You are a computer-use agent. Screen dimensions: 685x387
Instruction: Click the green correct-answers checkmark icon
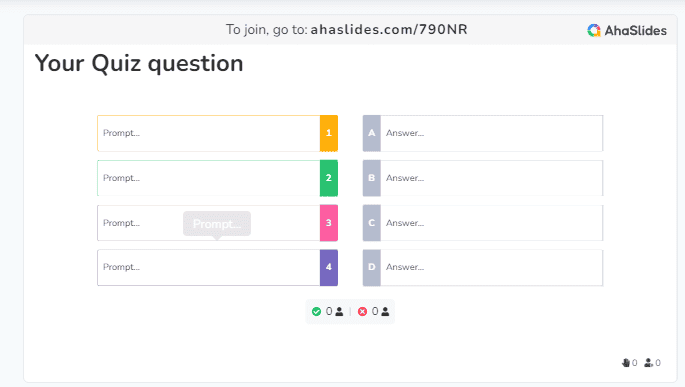(316, 311)
